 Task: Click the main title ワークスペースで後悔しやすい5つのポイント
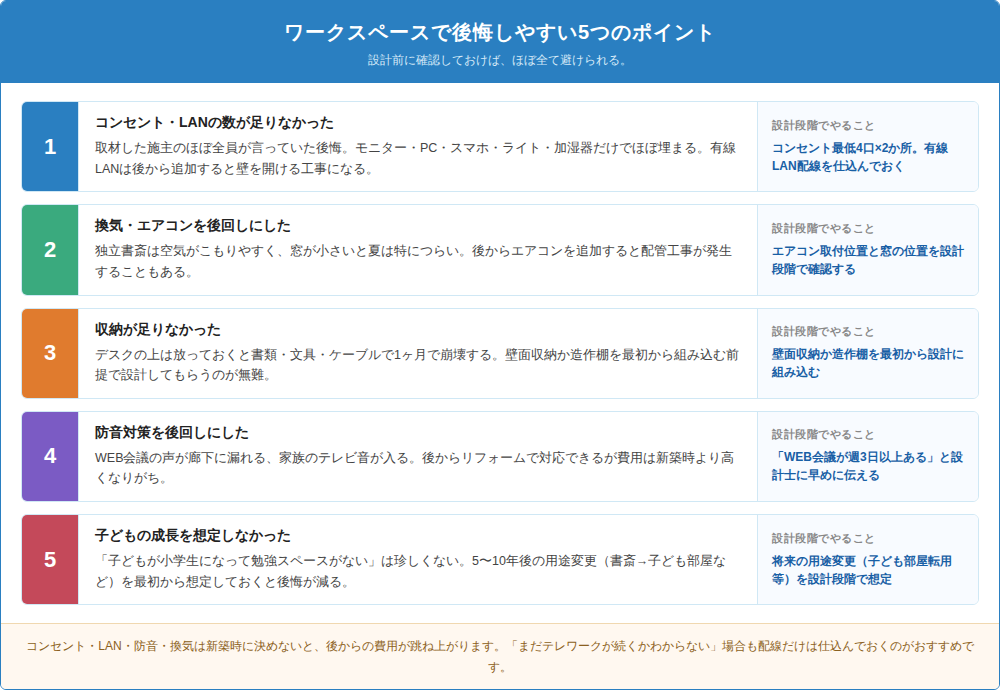(x=499, y=33)
